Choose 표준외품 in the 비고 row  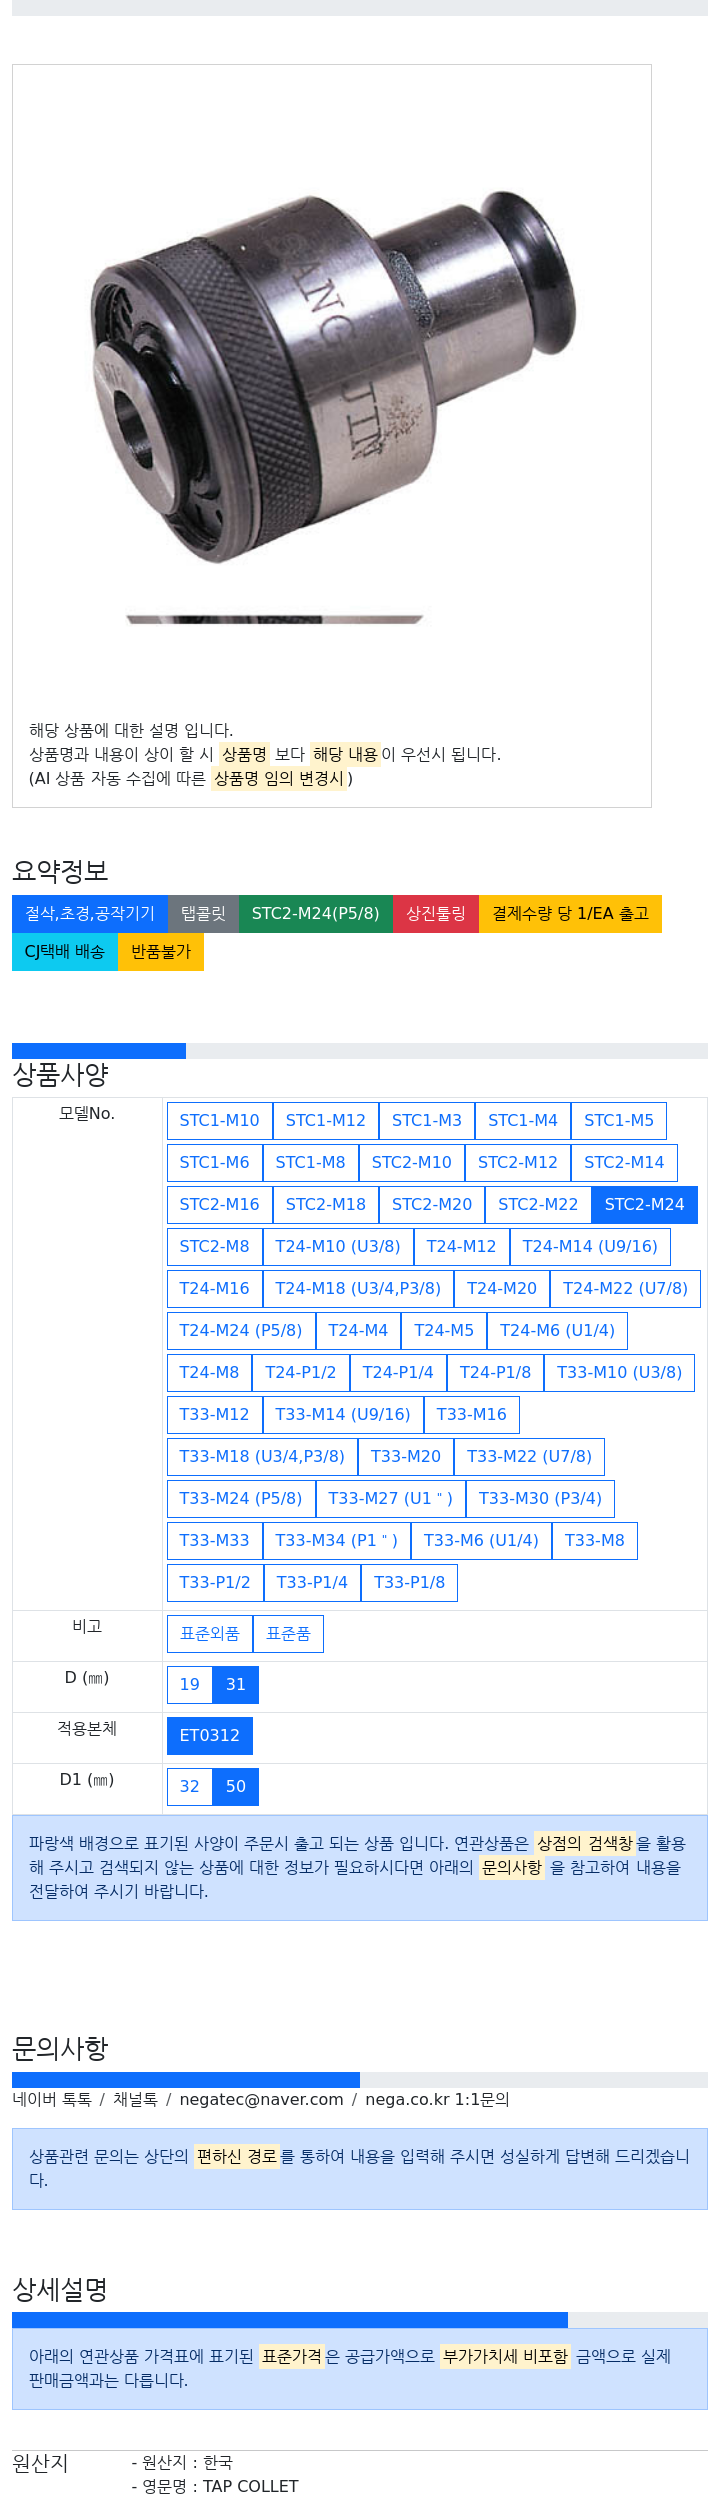210,1634
